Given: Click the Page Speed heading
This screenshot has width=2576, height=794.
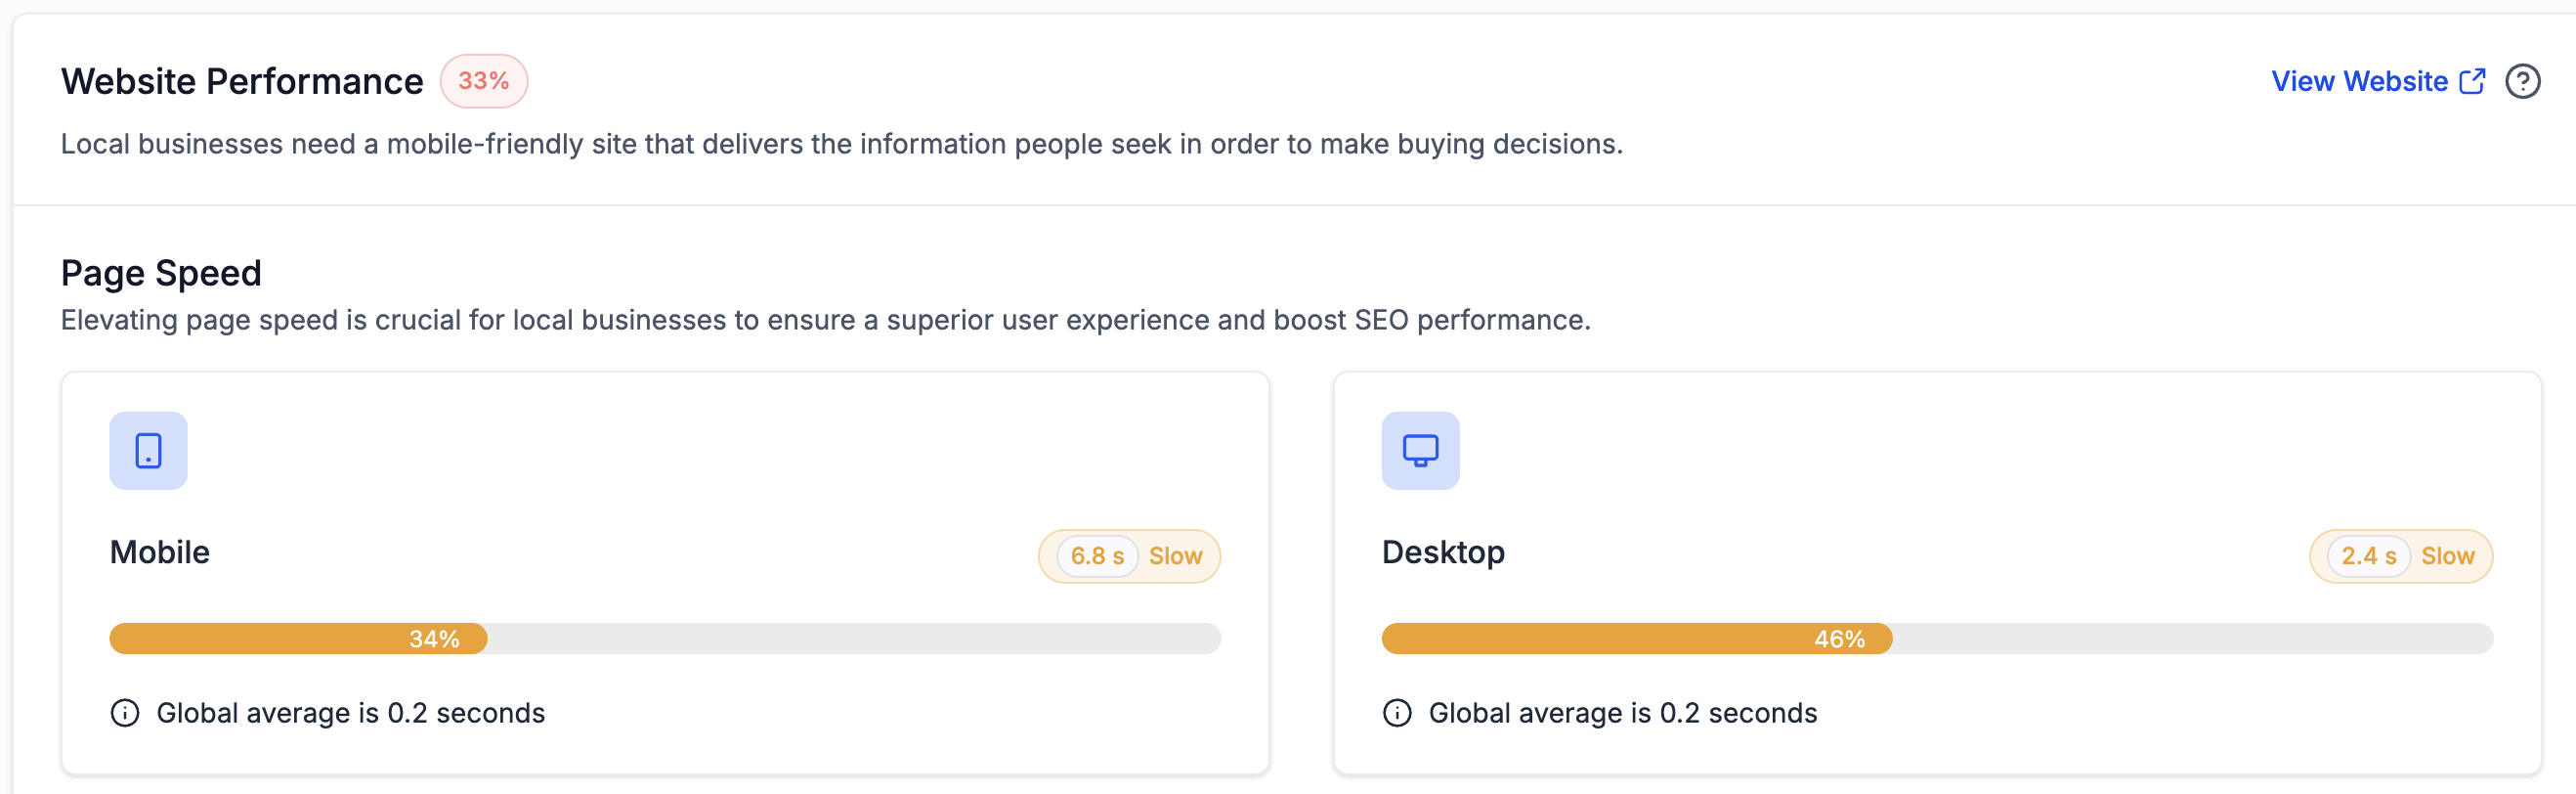Looking at the screenshot, I should click(161, 273).
